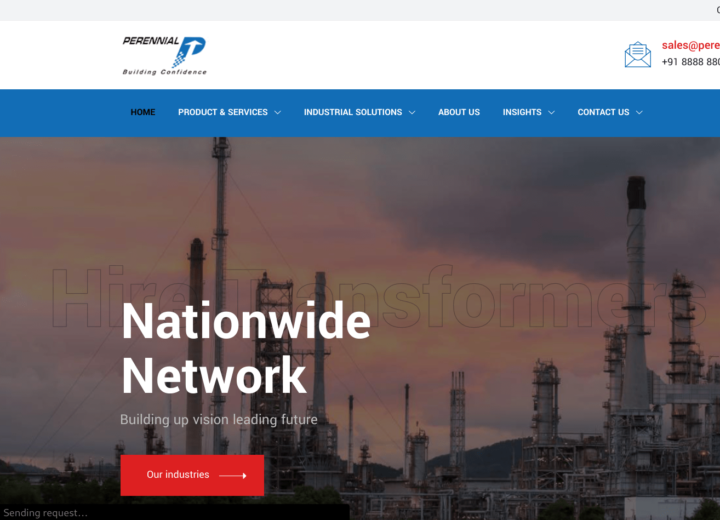Click the sales email address link
This screenshot has height=520, width=720.
691,45
